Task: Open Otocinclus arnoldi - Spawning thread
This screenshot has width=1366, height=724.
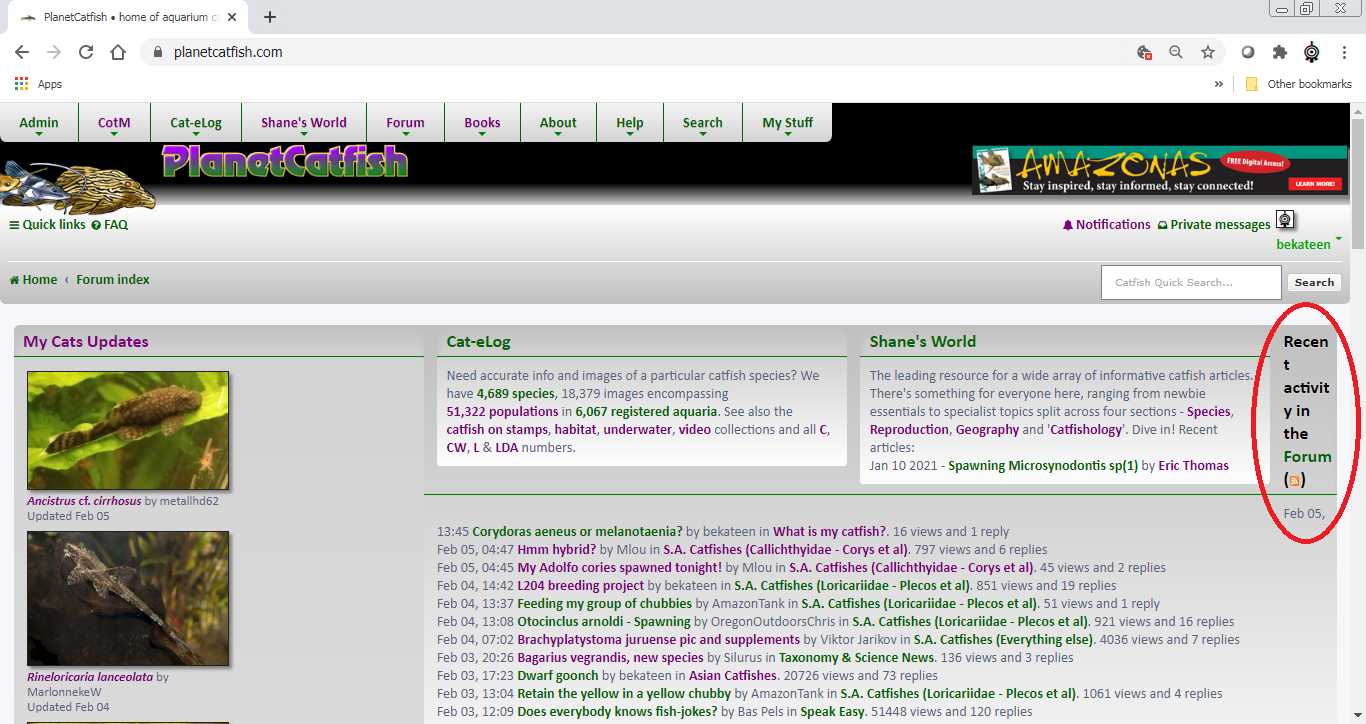Action: [x=604, y=622]
